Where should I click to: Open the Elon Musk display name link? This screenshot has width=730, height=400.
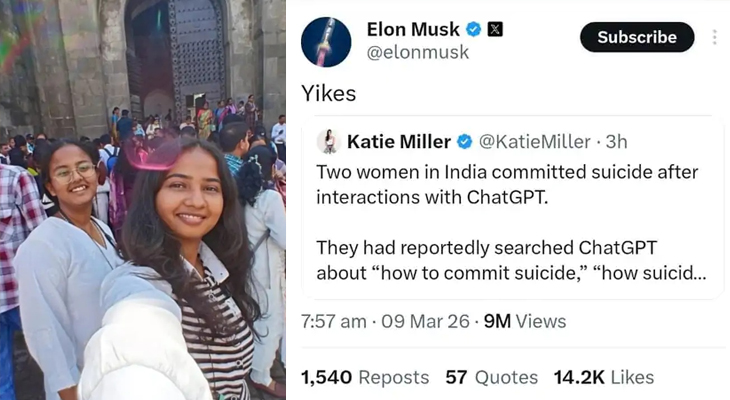click(x=413, y=29)
